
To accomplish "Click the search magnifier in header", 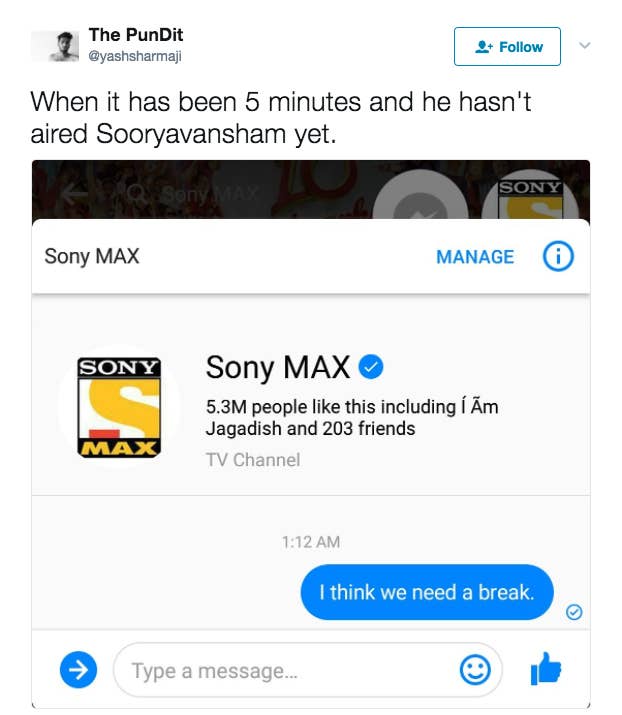I will (135, 193).
